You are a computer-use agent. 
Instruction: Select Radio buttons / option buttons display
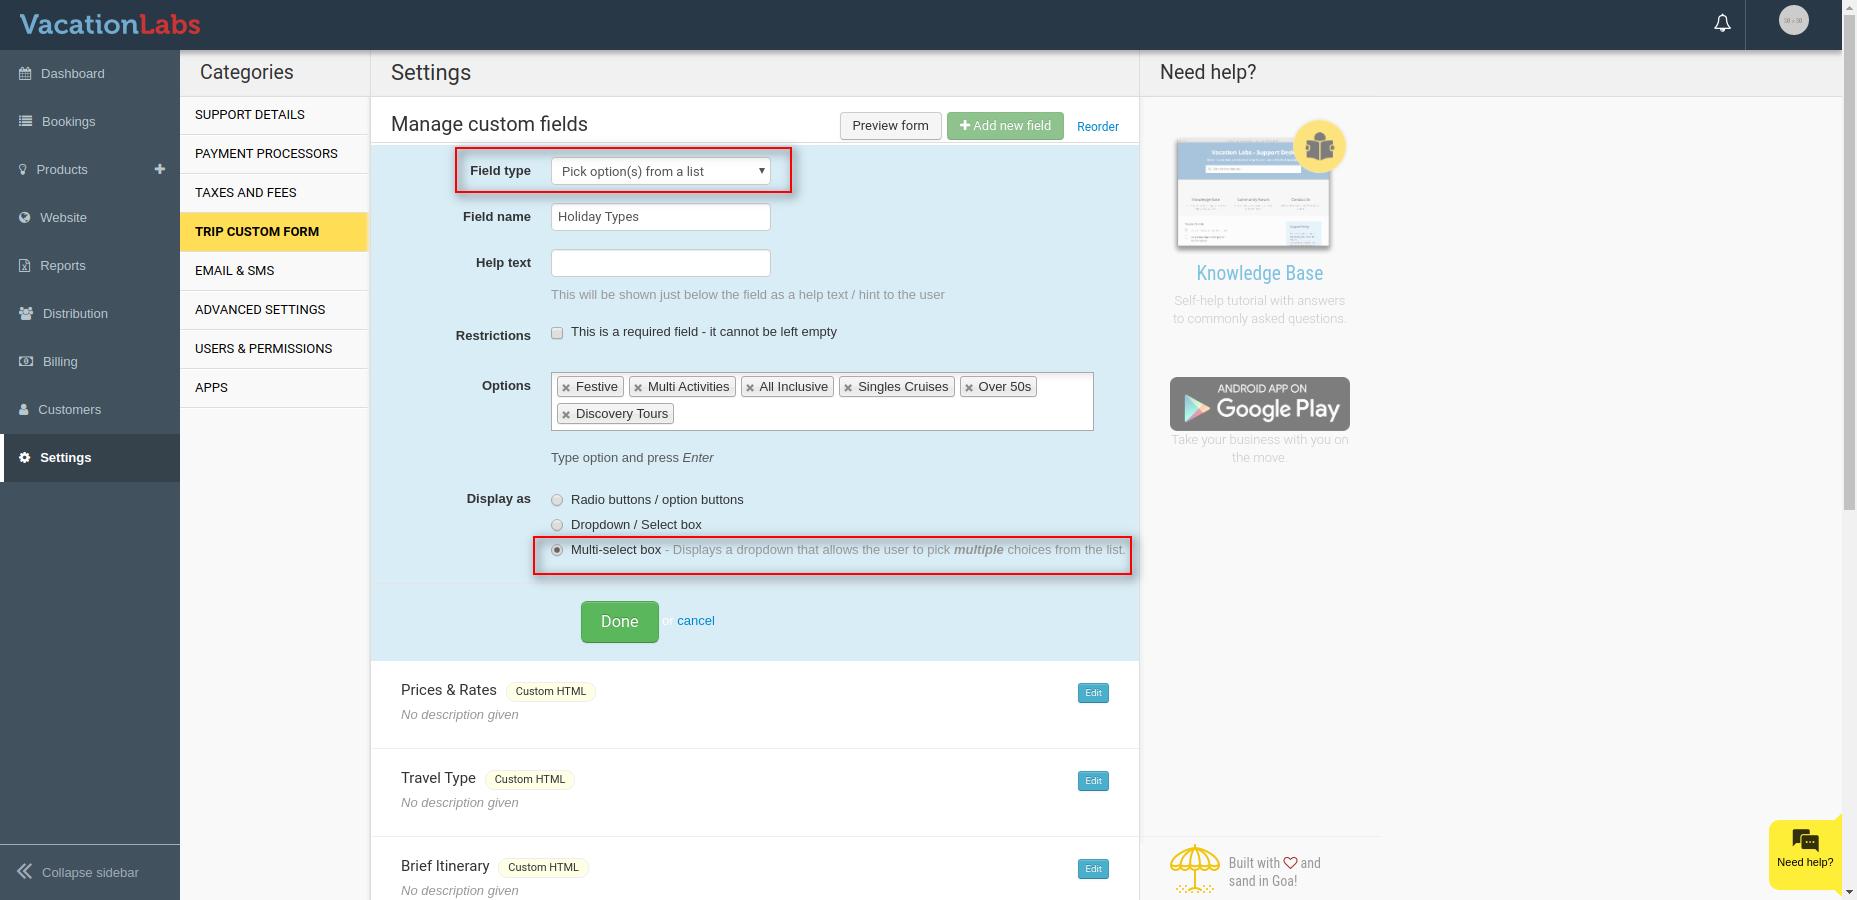point(557,500)
